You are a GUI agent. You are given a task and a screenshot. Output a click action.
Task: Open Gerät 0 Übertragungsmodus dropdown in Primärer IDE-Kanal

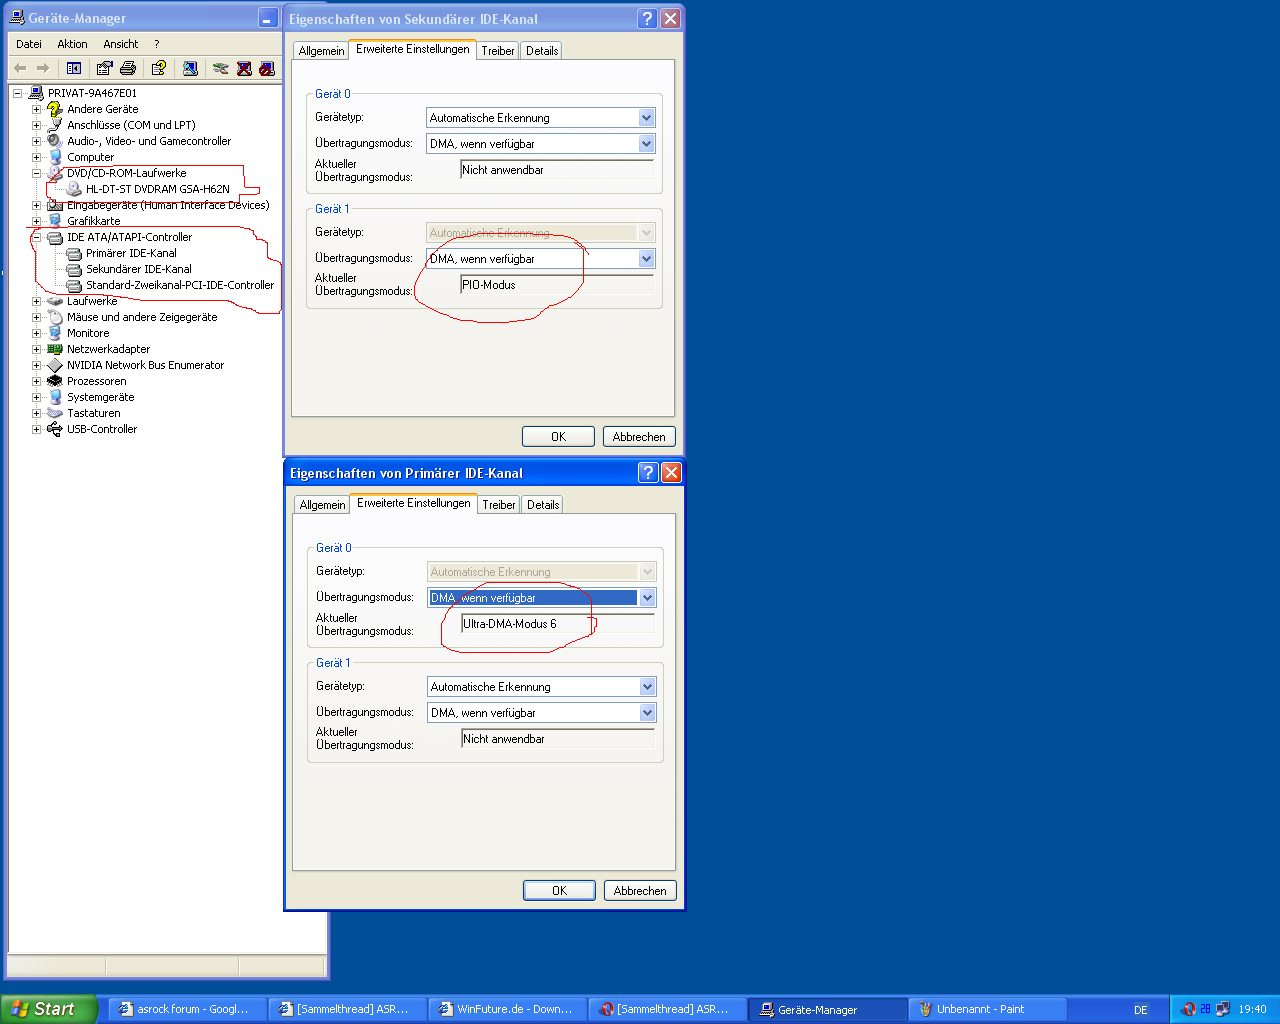(647, 598)
